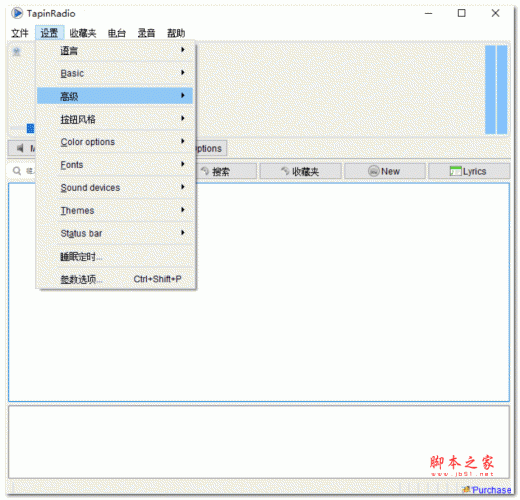
Task: Open the 录音 menu
Action: 146,33
